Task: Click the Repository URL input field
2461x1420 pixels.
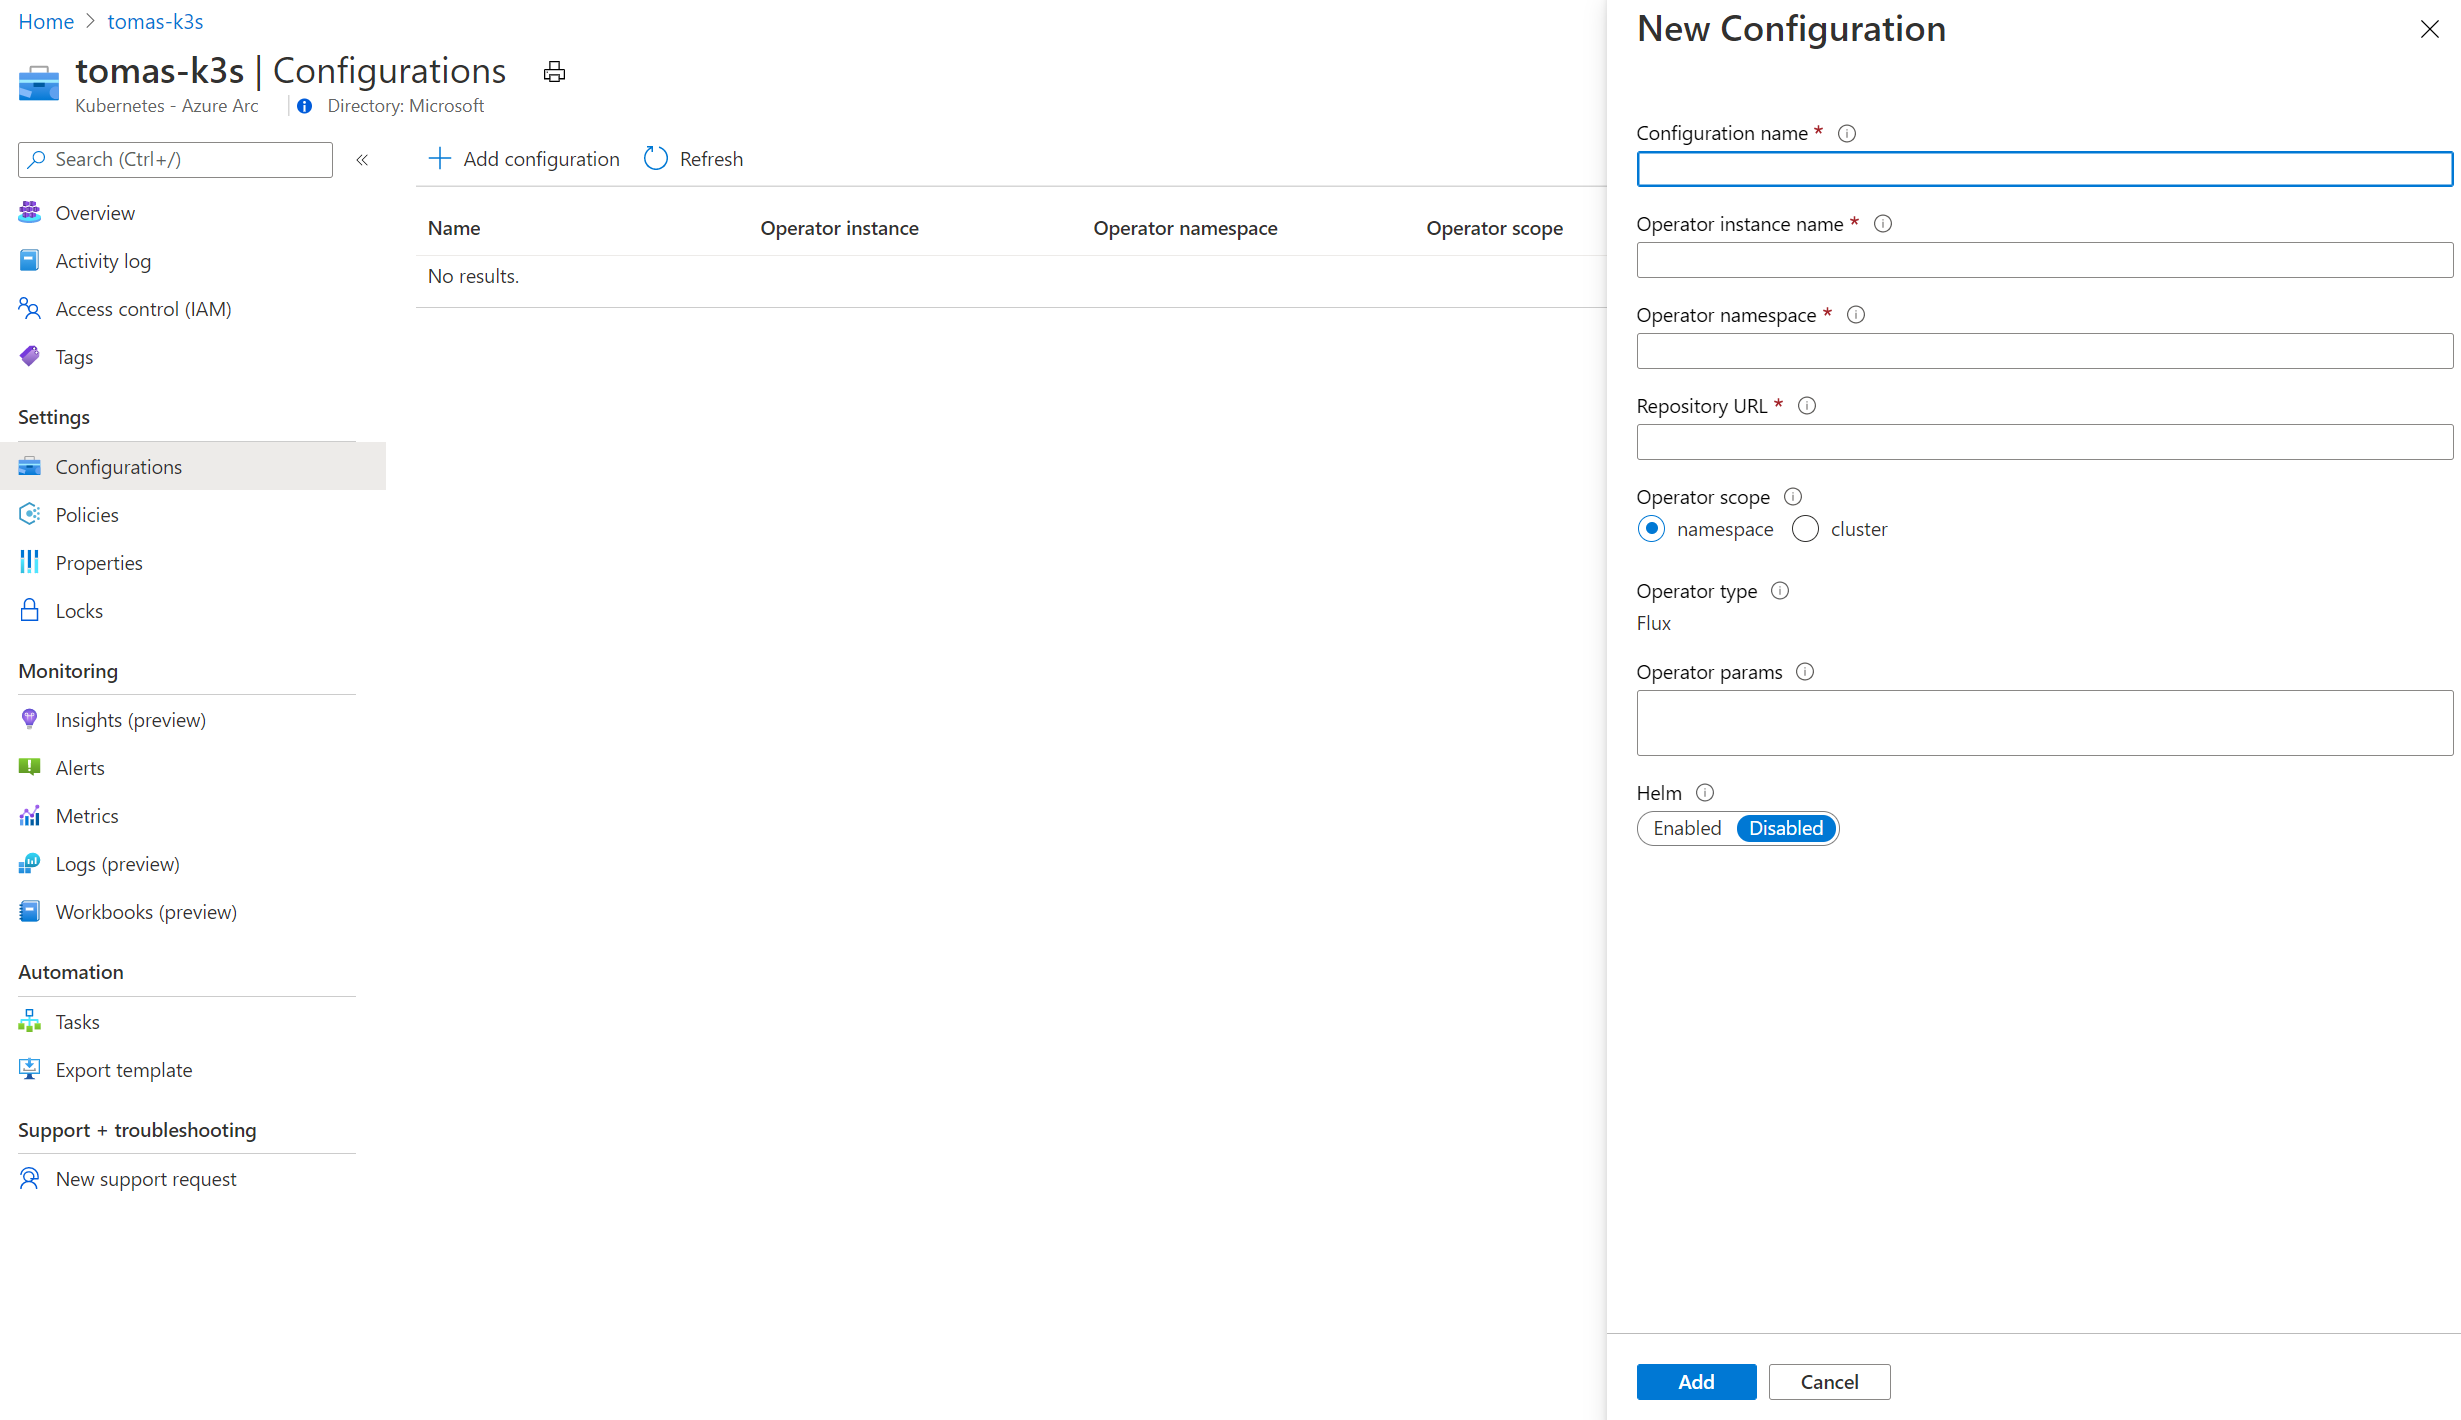Action: 2044,442
